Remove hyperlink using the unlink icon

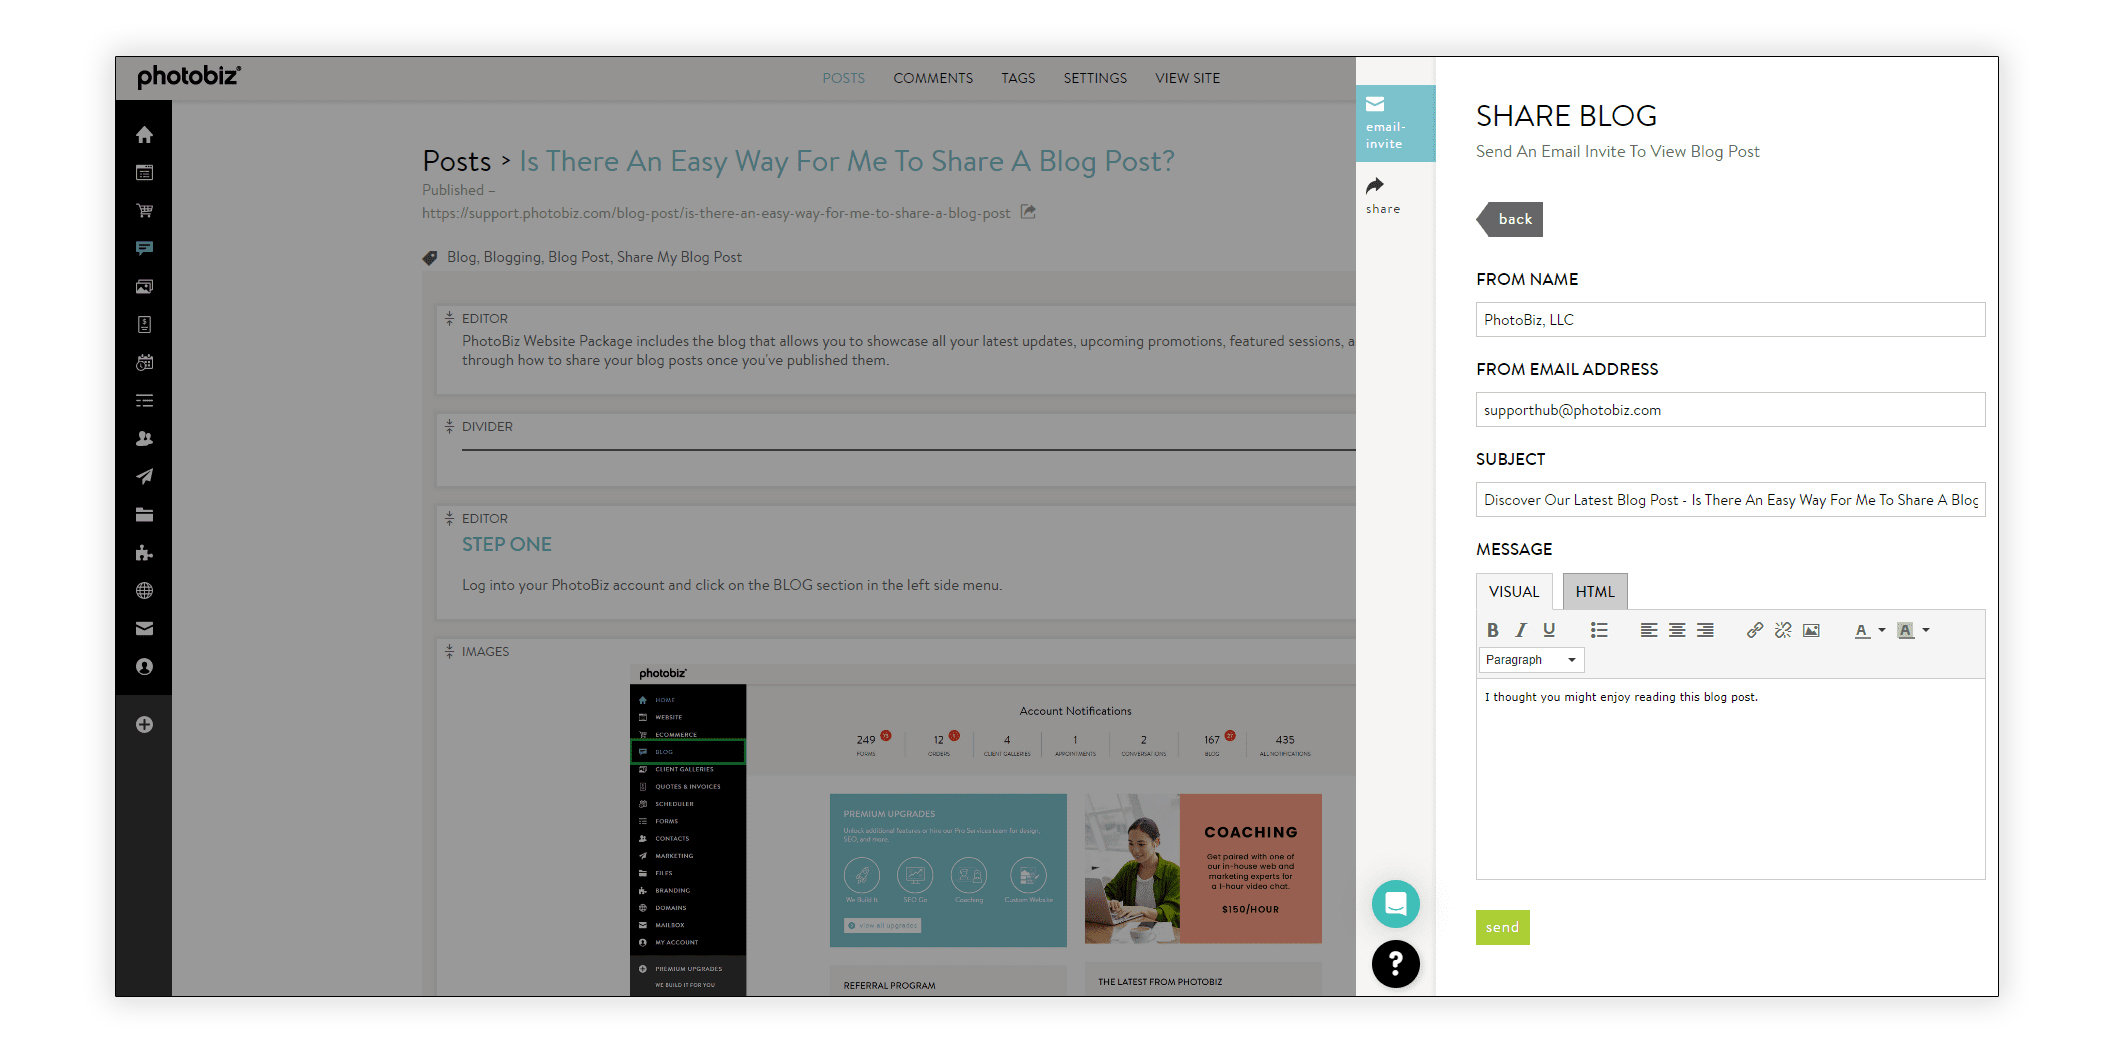pyautogui.click(x=1782, y=630)
